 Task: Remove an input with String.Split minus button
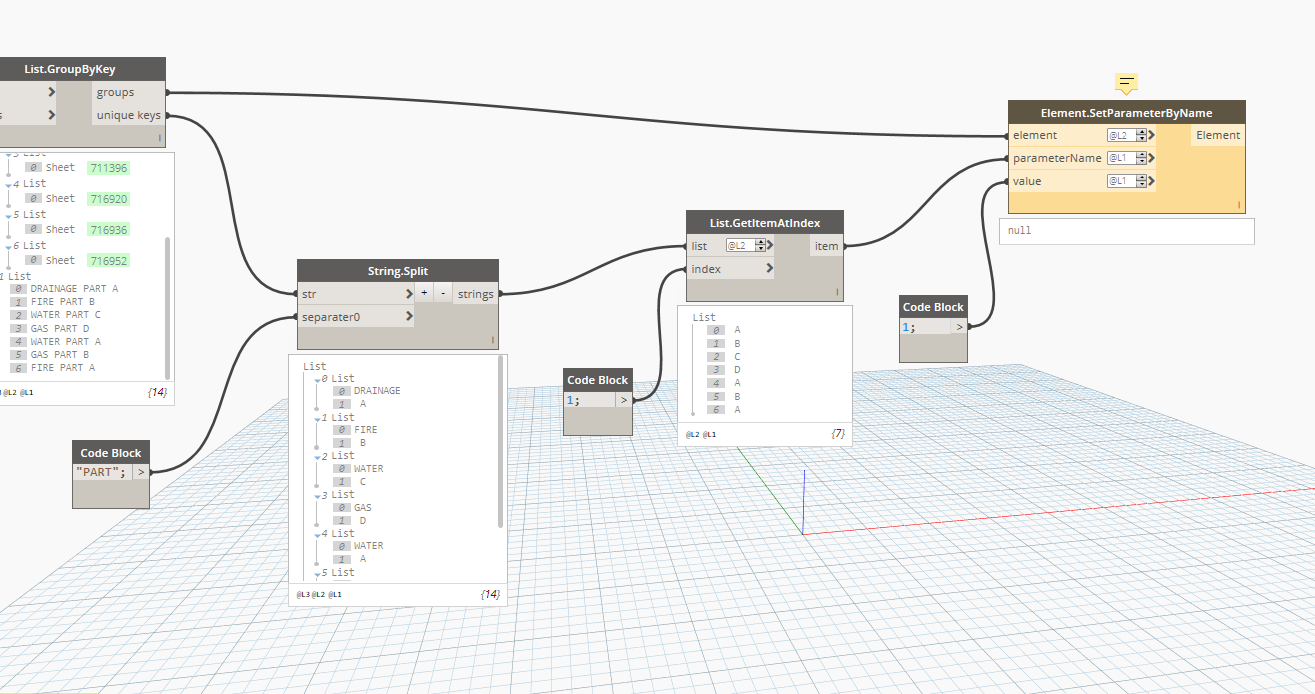(442, 294)
